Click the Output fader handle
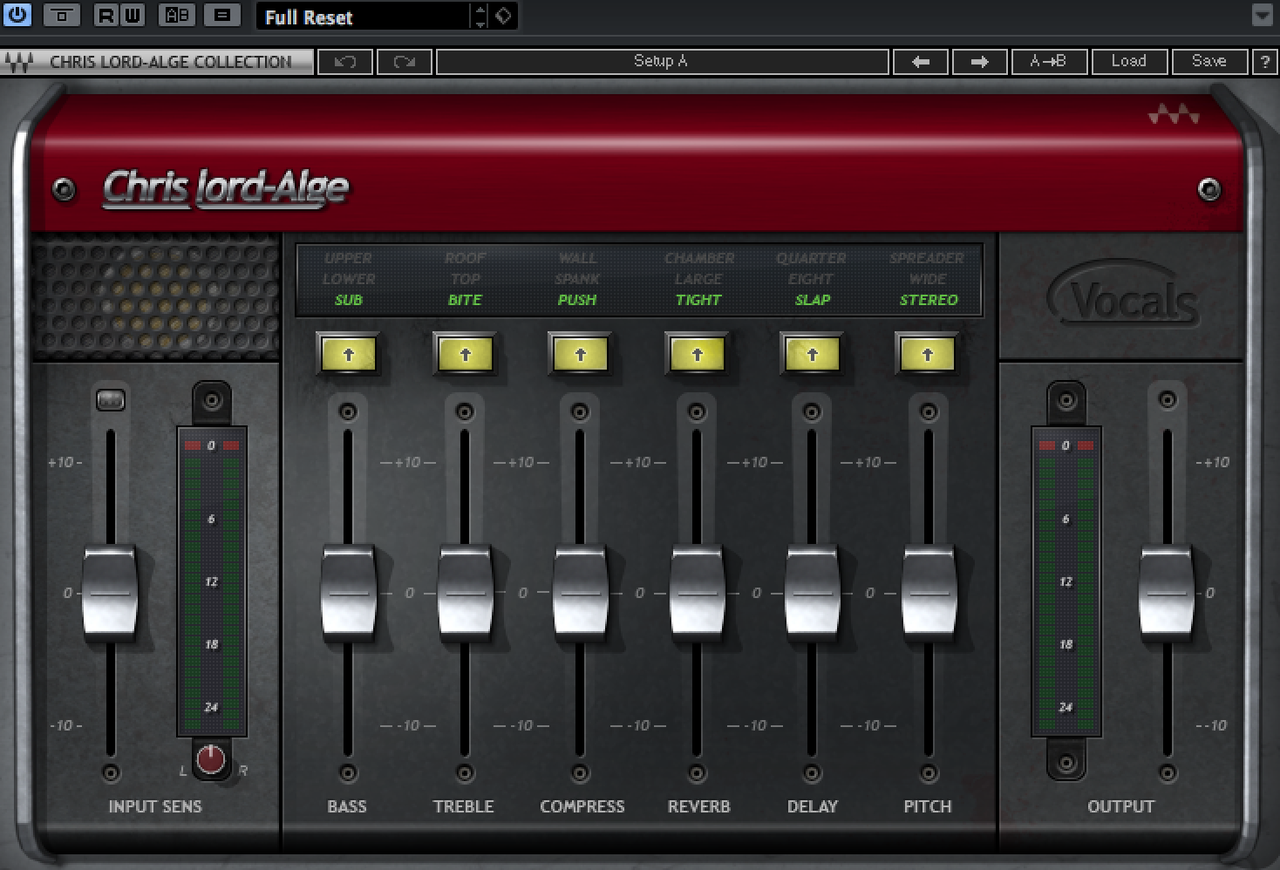Image resolution: width=1280 pixels, height=870 pixels. pos(1166,592)
